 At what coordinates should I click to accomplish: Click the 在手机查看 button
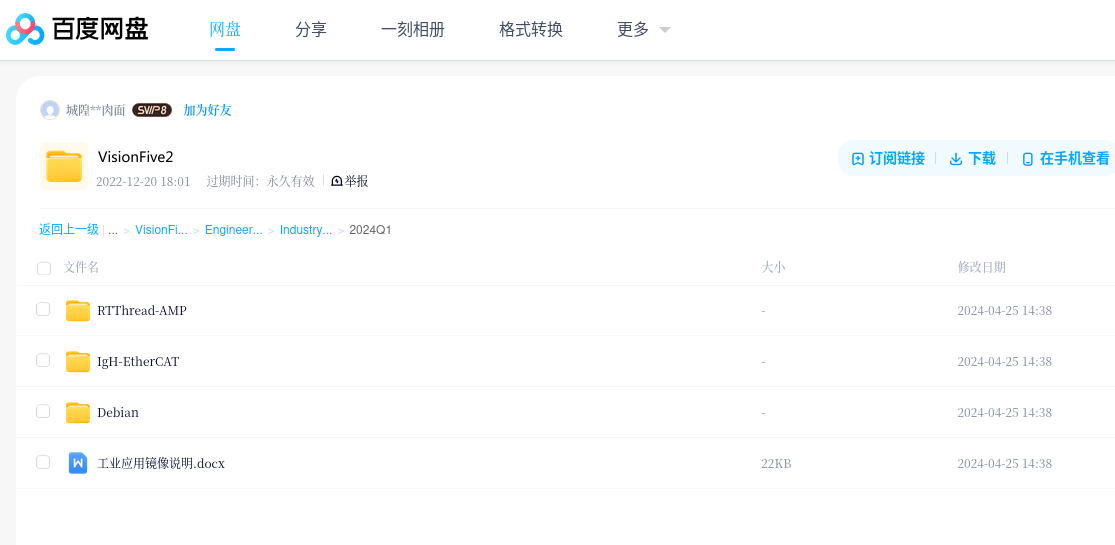click(1065, 159)
